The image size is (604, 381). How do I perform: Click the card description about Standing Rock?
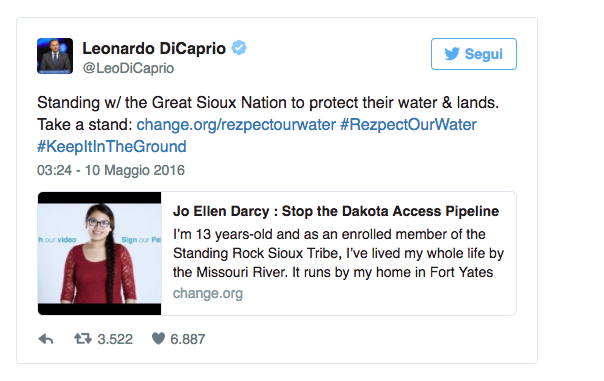(x=338, y=253)
